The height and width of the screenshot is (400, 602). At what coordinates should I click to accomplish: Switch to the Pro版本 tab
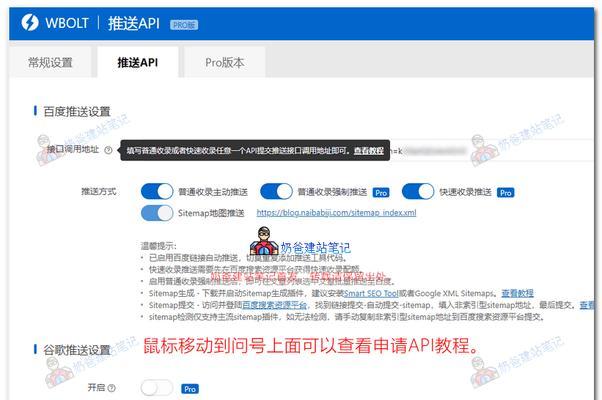tap(225, 63)
